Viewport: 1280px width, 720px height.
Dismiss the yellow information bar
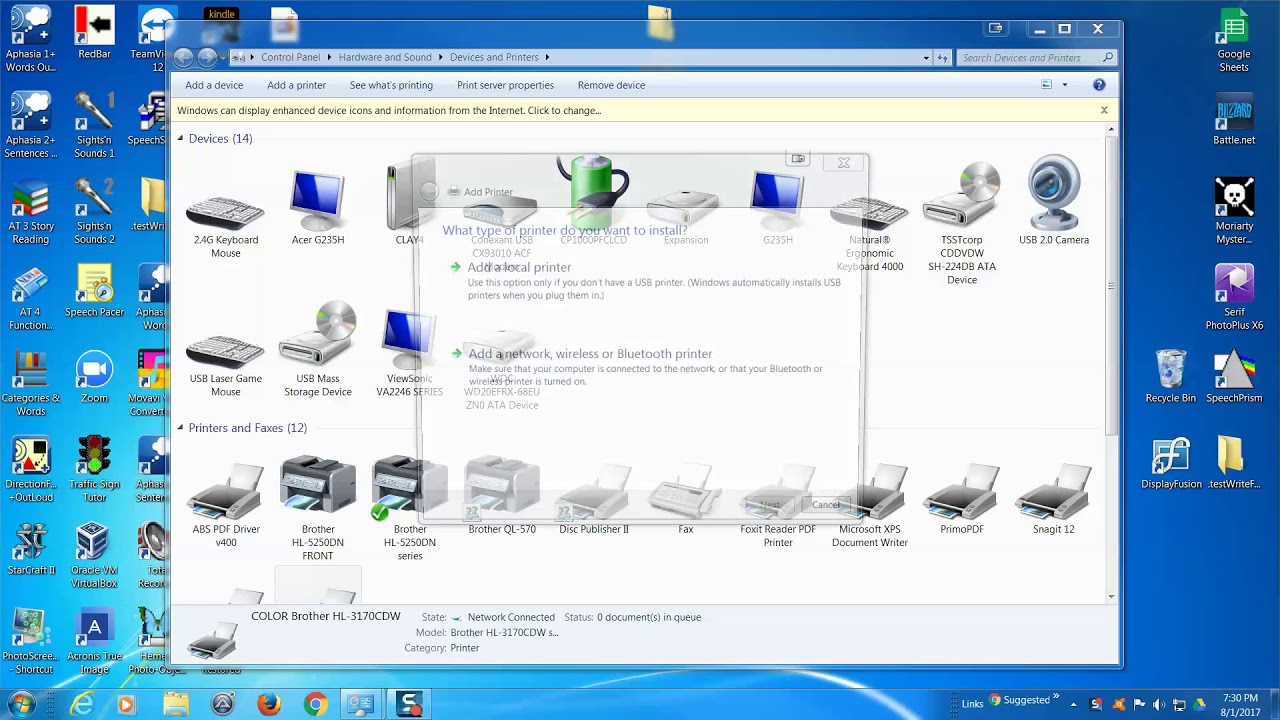pos(1104,110)
